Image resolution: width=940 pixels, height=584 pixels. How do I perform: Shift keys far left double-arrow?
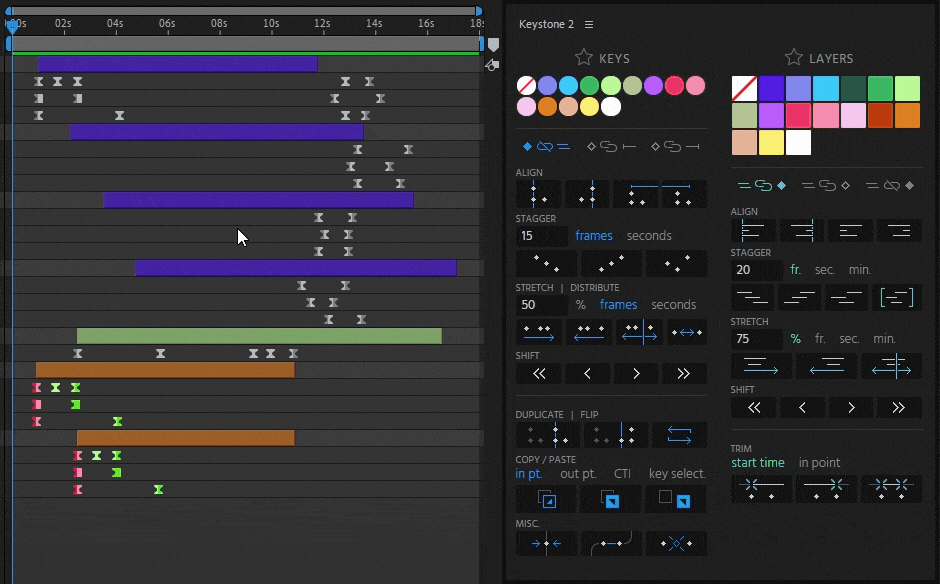pos(538,374)
